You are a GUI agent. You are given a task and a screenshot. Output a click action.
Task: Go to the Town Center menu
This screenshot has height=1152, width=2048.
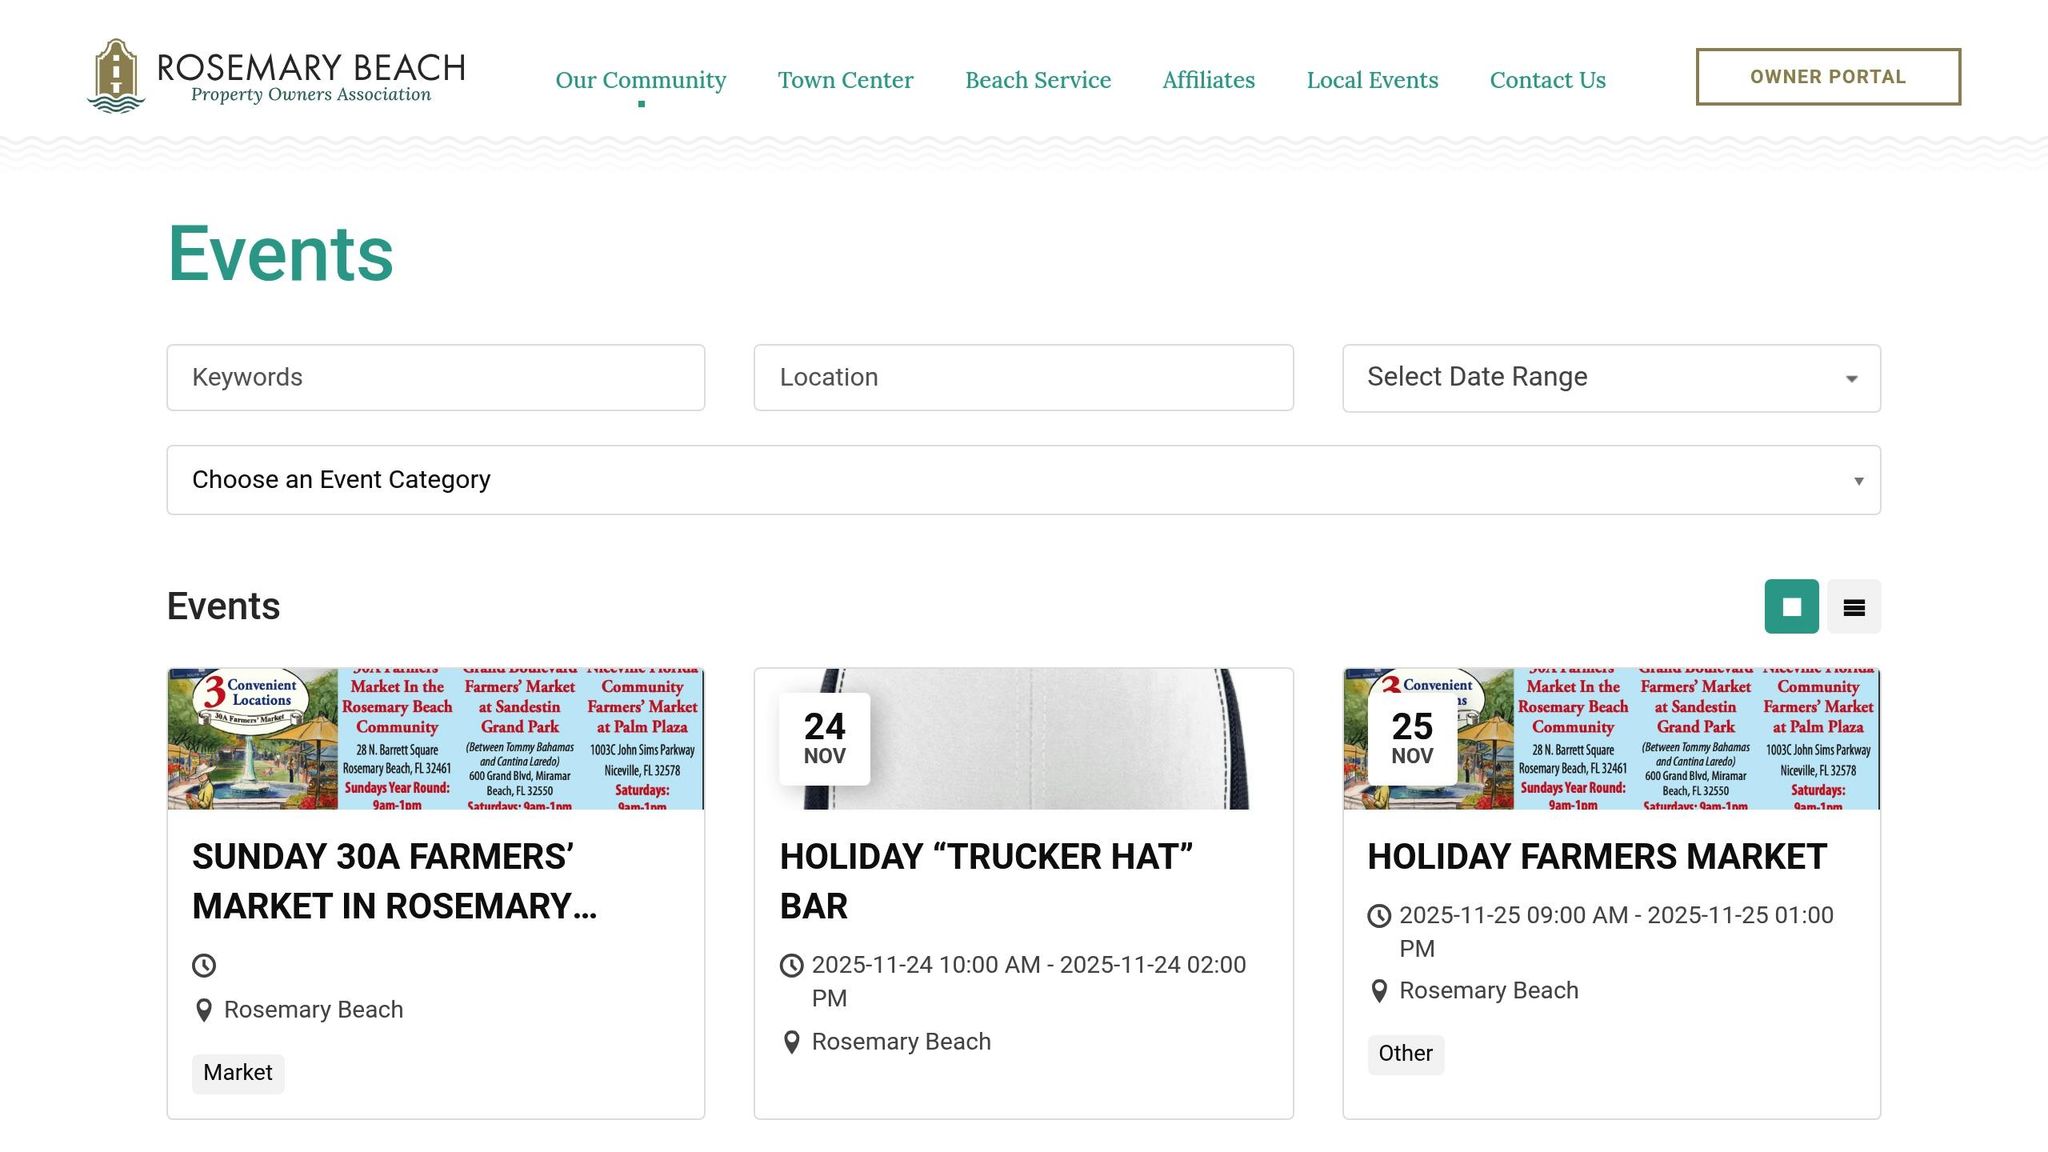[845, 80]
